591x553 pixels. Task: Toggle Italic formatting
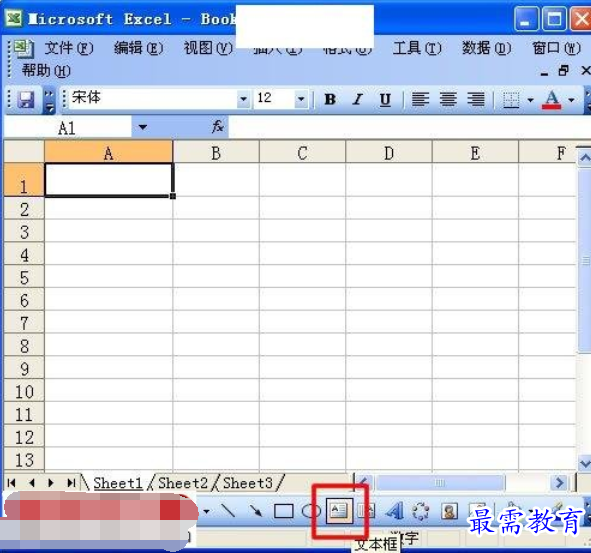click(x=357, y=100)
